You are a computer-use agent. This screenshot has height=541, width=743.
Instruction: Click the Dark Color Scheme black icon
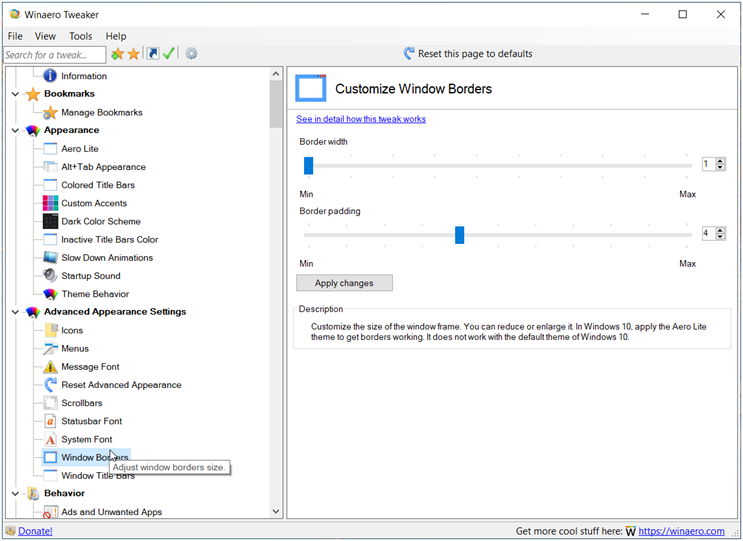click(50, 221)
